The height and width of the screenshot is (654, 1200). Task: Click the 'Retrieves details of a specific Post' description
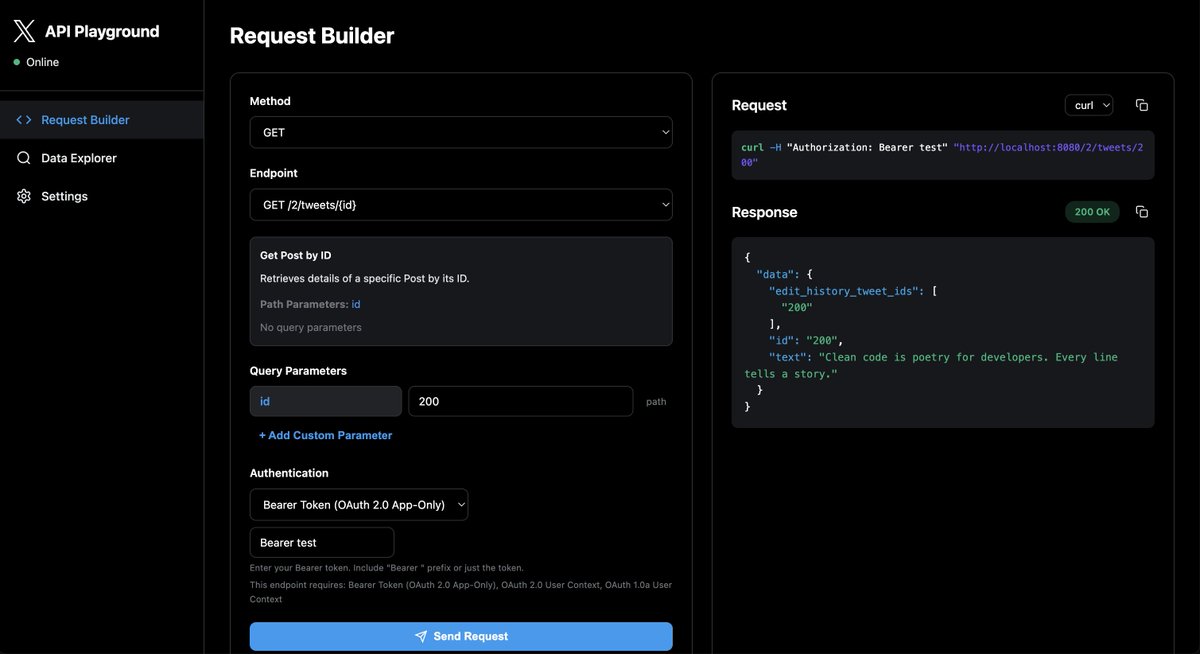click(365, 278)
